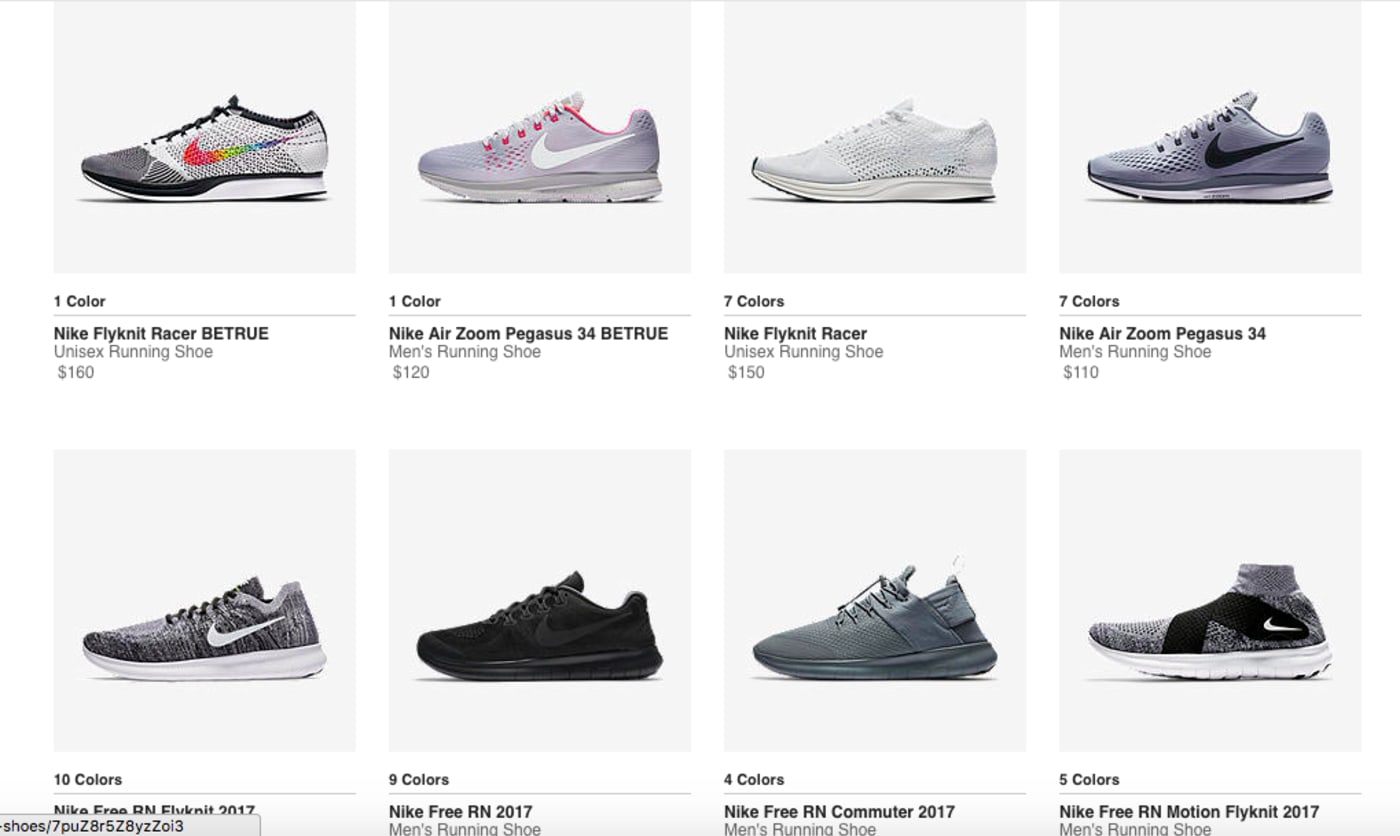
Task: Click the 10 Colors label for Free RN Flyknit
Action: (x=88, y=780)
